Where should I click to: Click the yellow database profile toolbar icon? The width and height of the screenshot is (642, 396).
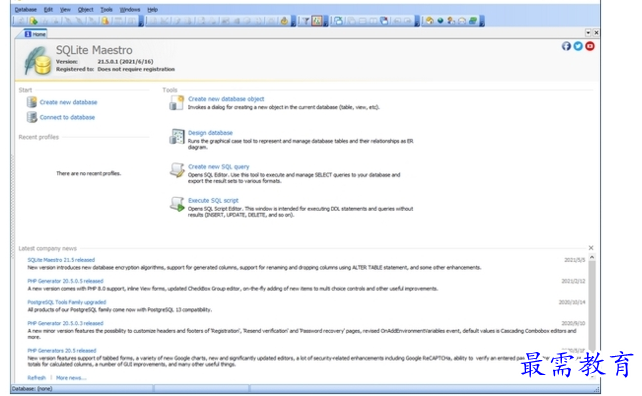pyautogui.click(x=105, y=21)
